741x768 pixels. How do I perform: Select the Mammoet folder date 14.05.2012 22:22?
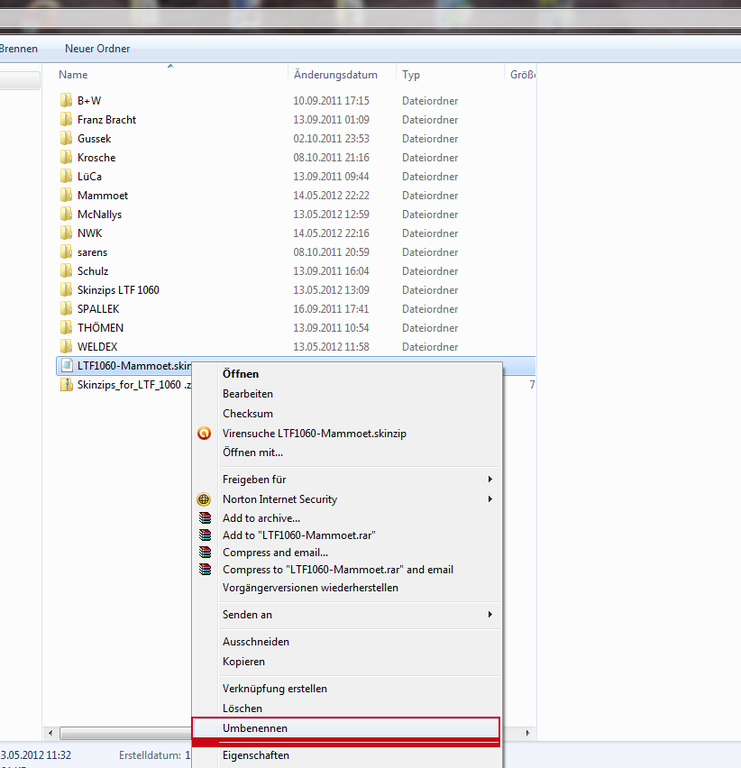pos(331,195)
